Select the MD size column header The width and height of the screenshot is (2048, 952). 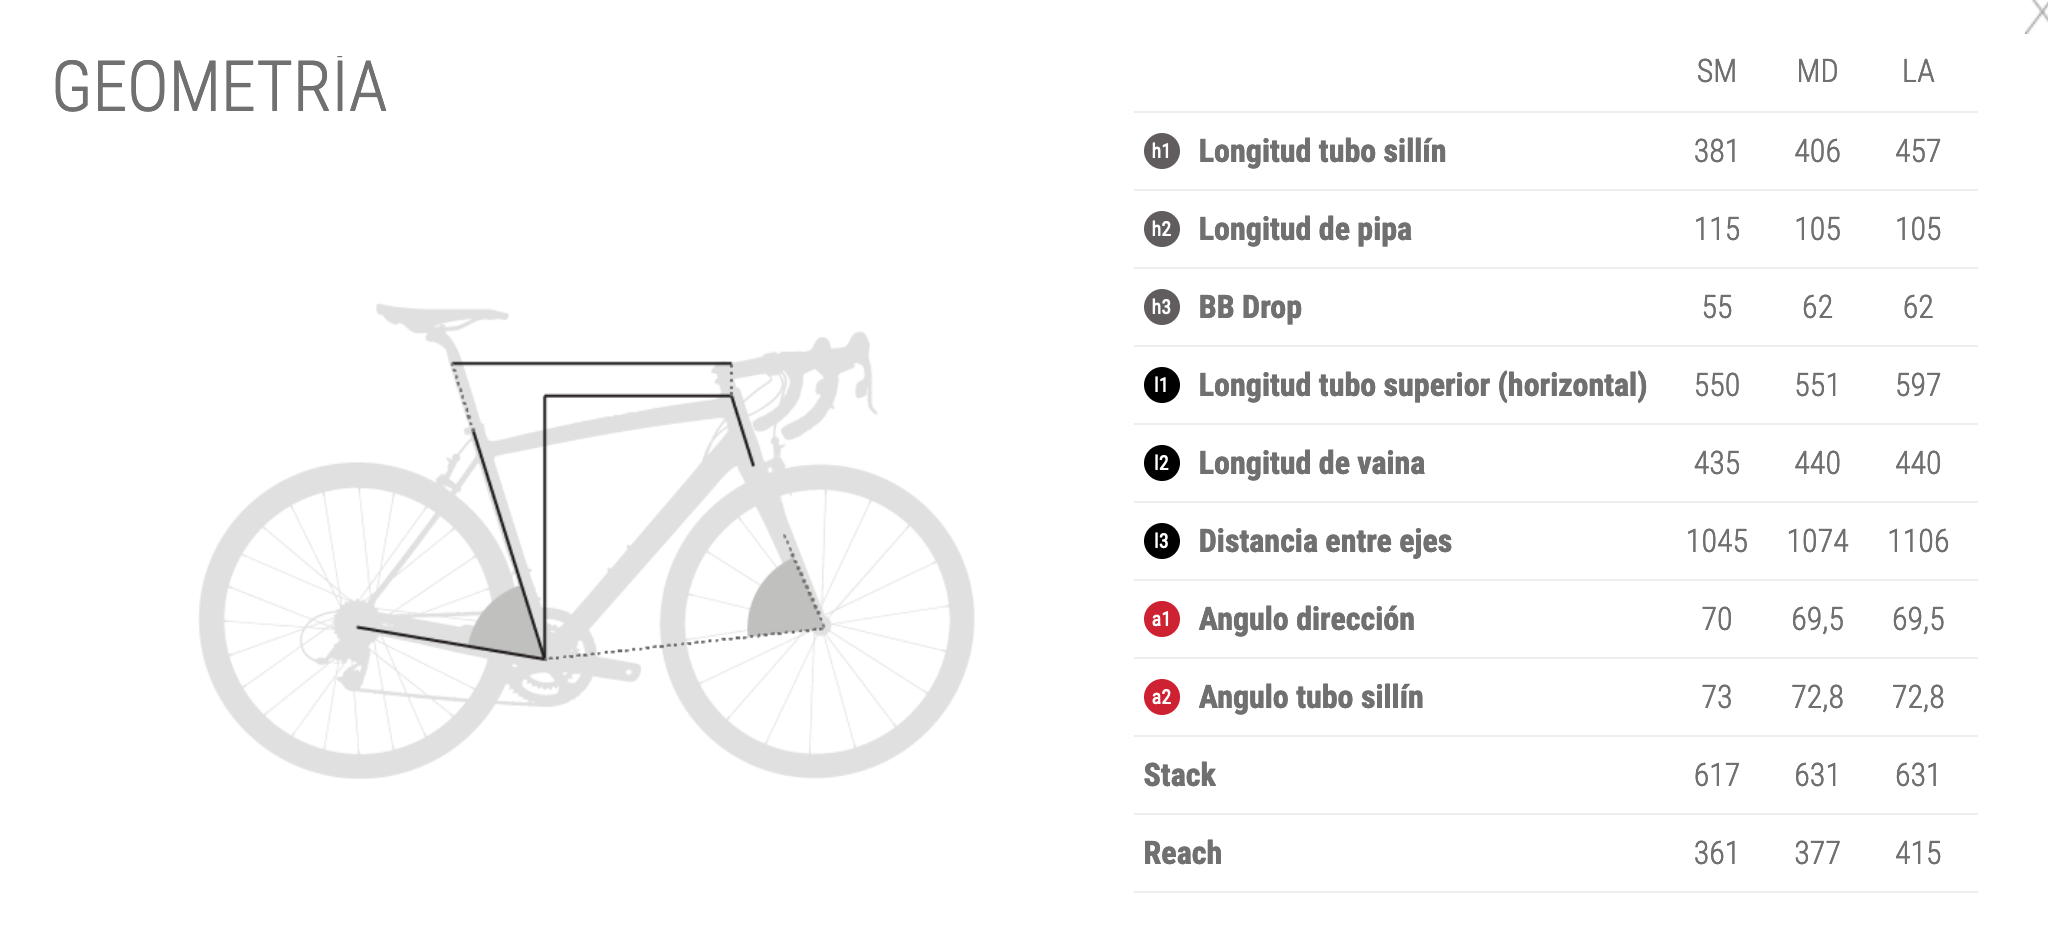[1817, 72]
